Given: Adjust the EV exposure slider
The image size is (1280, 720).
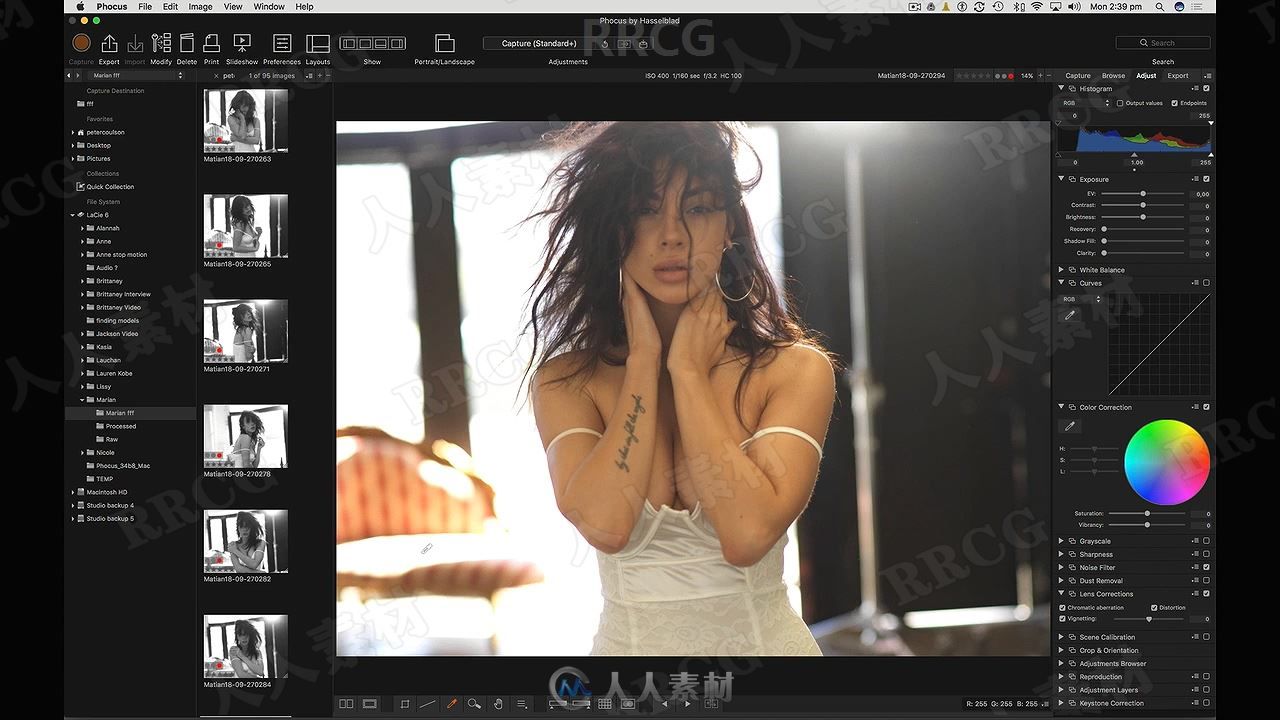Looking at the screenshot, I should coord(1143,193).
